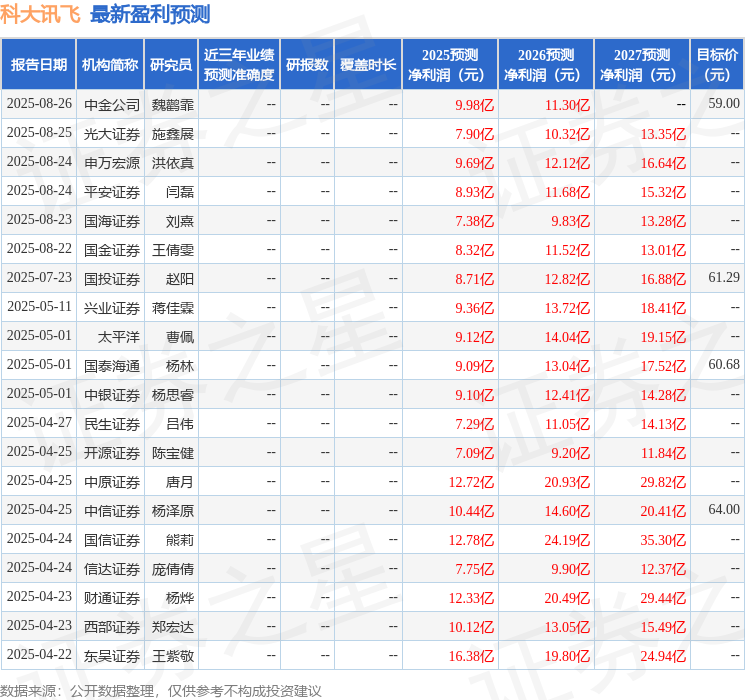Select 东吴证券 2025 forecast 16.38亿

pyautogui.click(x=471, y=656)
